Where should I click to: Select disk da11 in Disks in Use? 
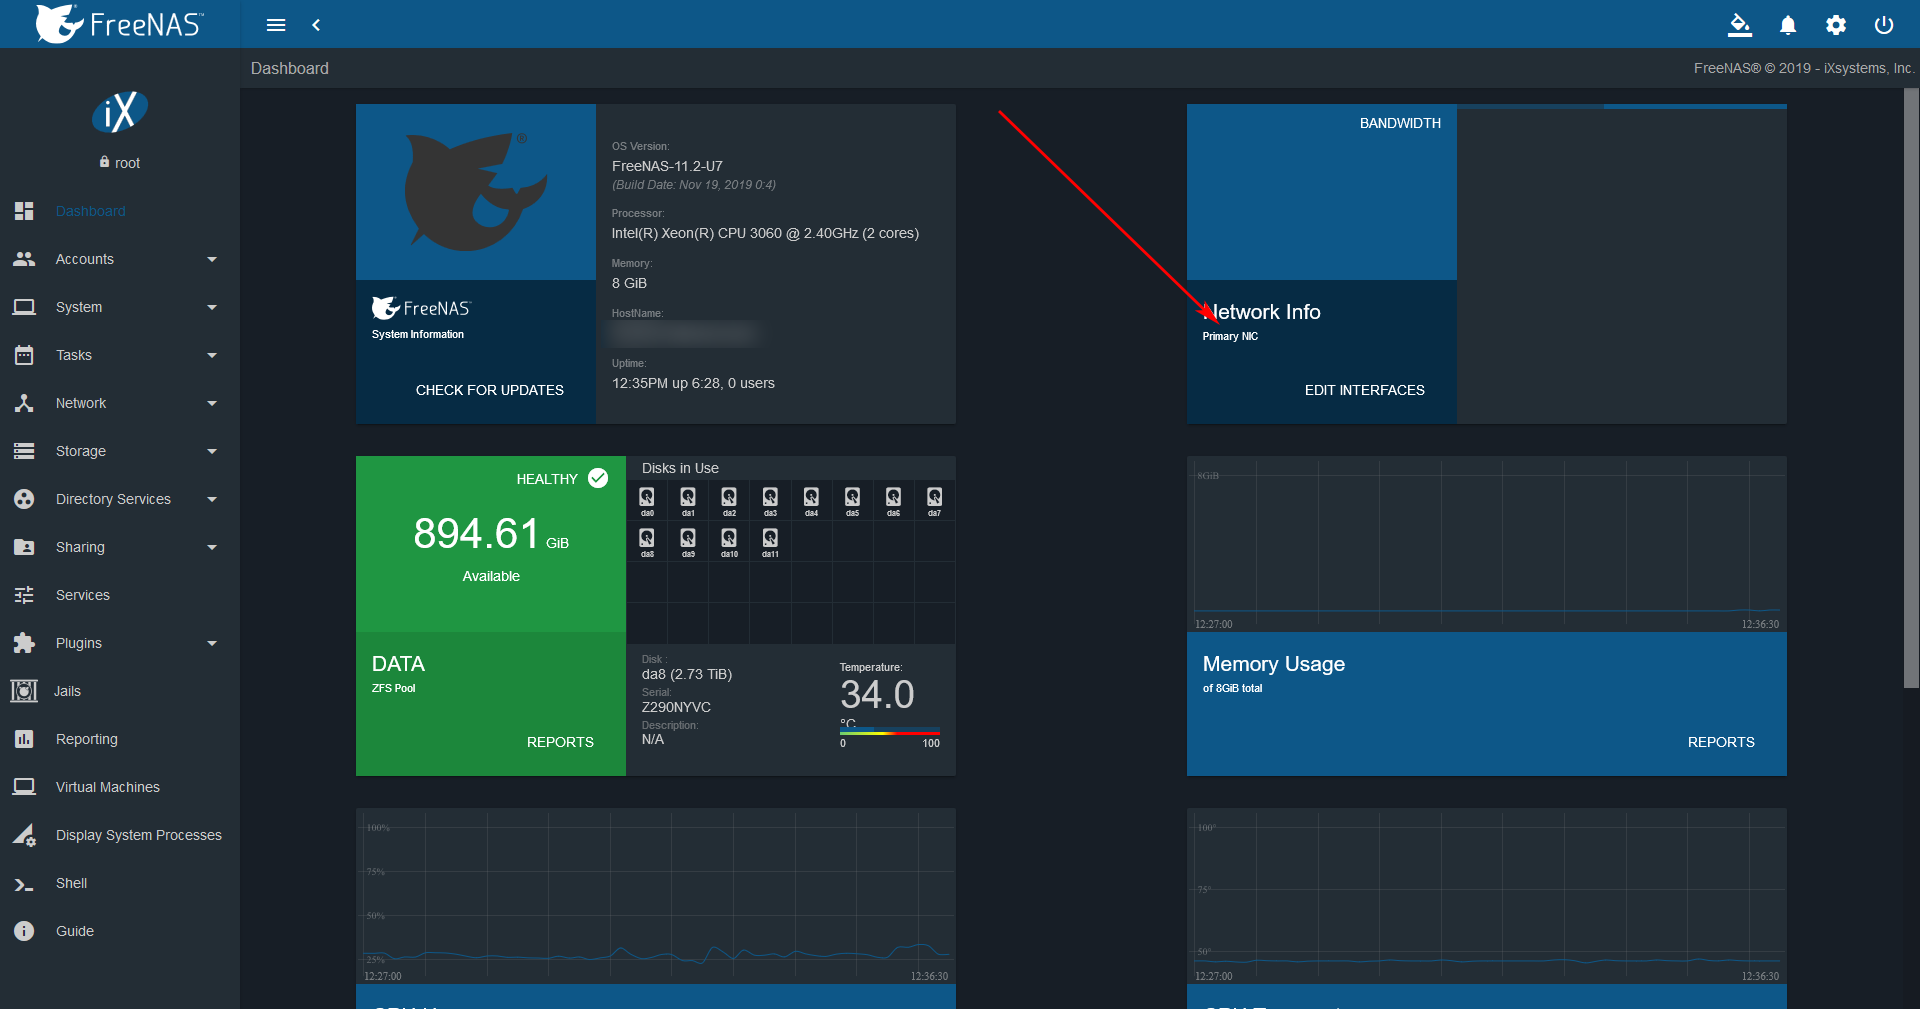pyautogui.click(x=770, y=542)
